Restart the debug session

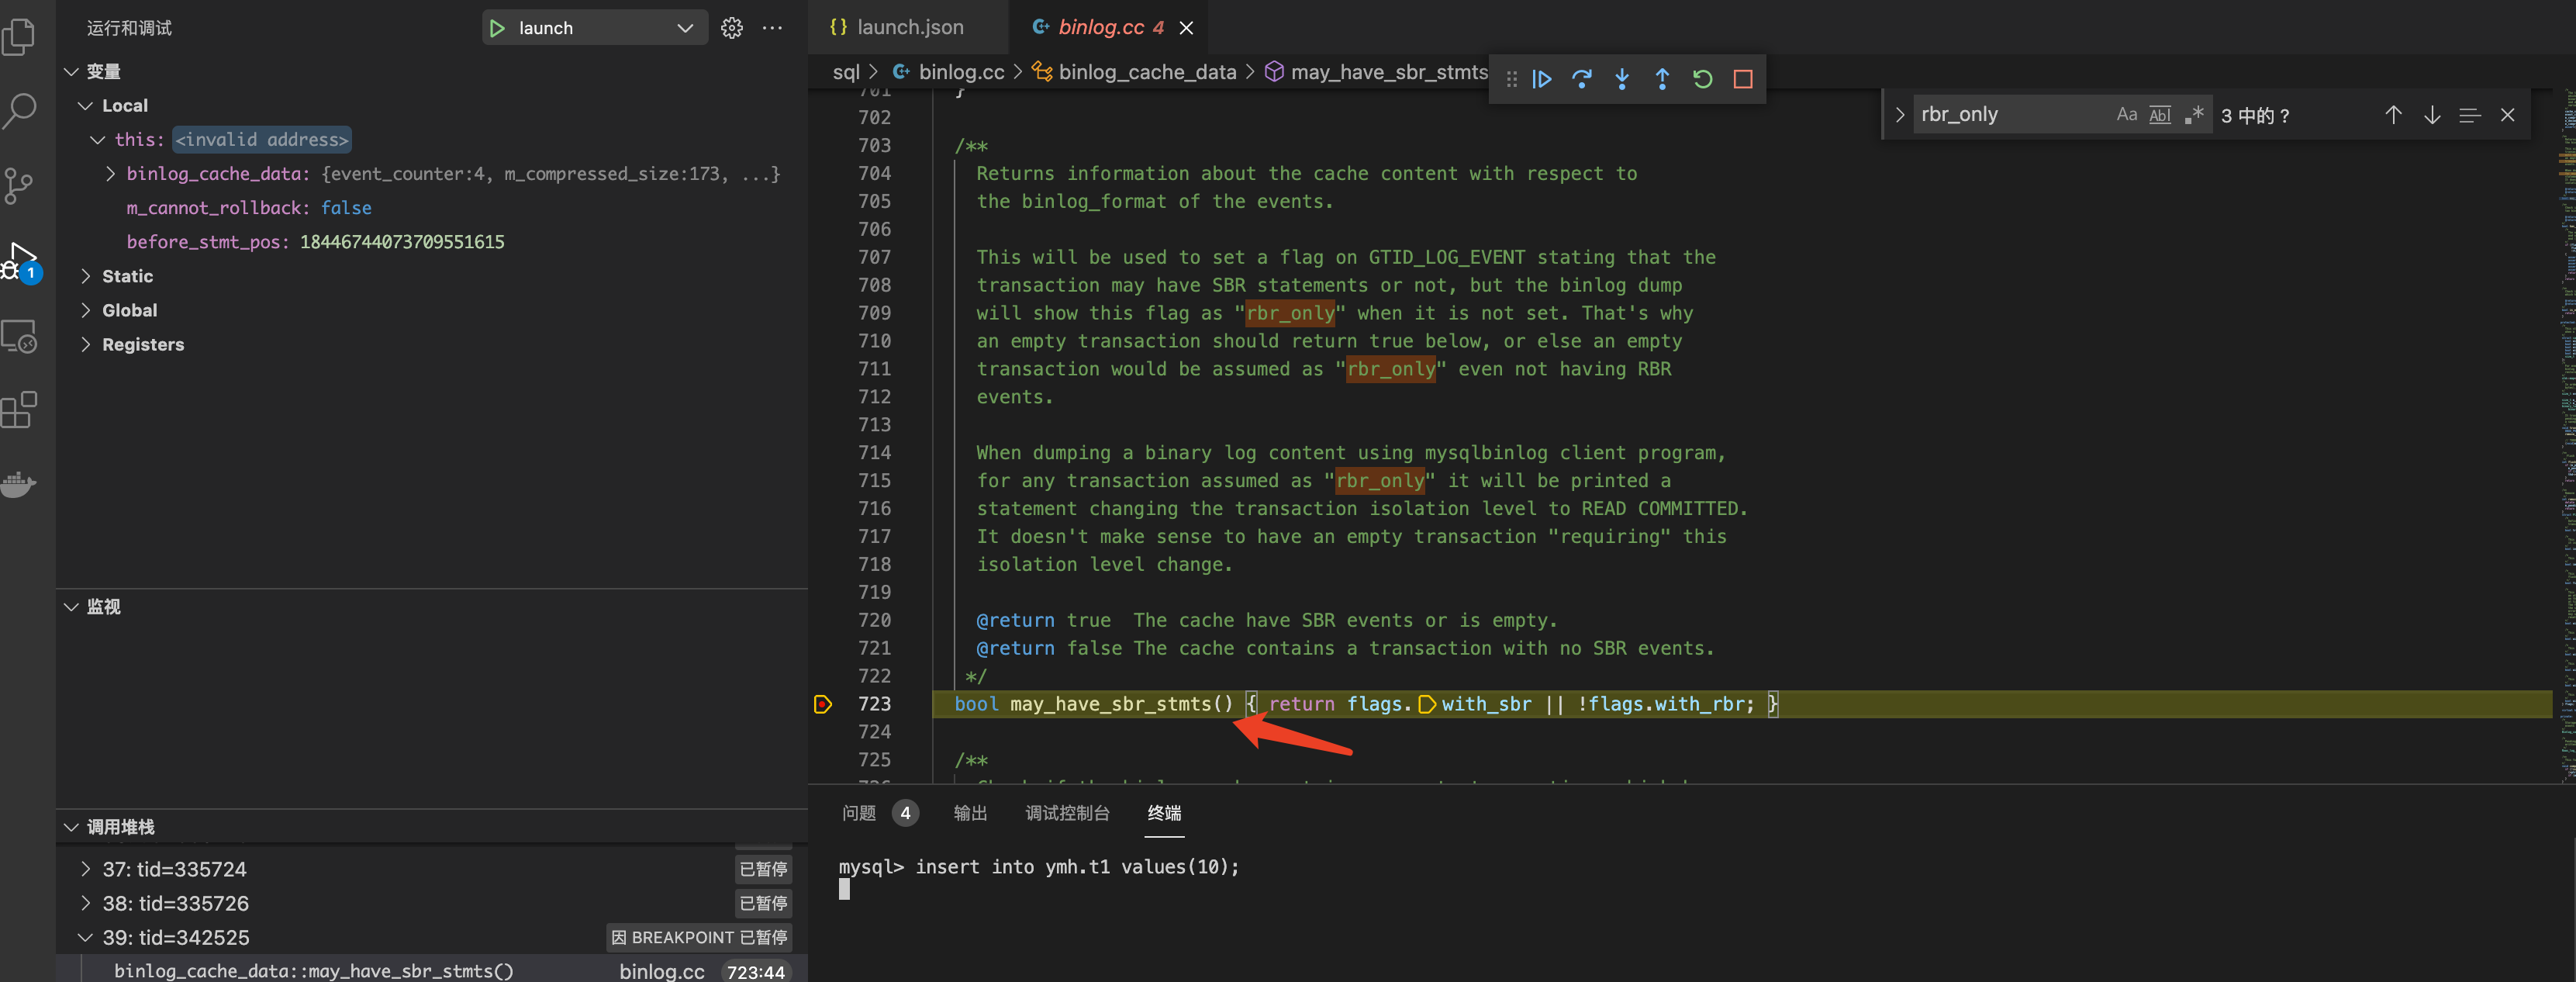1702,79
